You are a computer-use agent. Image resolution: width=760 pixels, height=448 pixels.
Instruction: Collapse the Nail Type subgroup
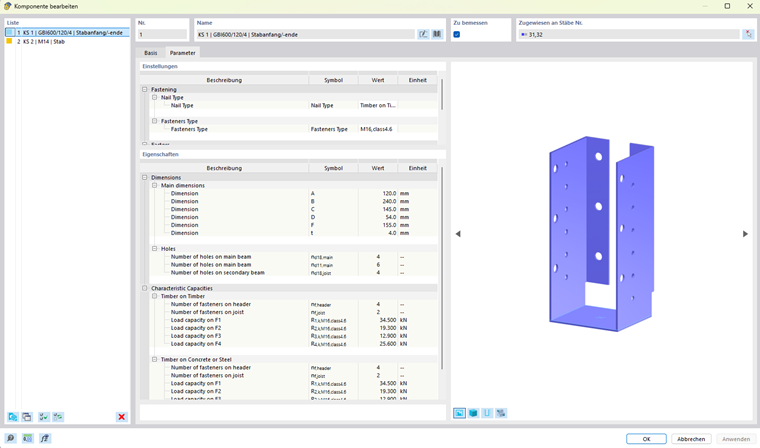(x=155, y=97)
